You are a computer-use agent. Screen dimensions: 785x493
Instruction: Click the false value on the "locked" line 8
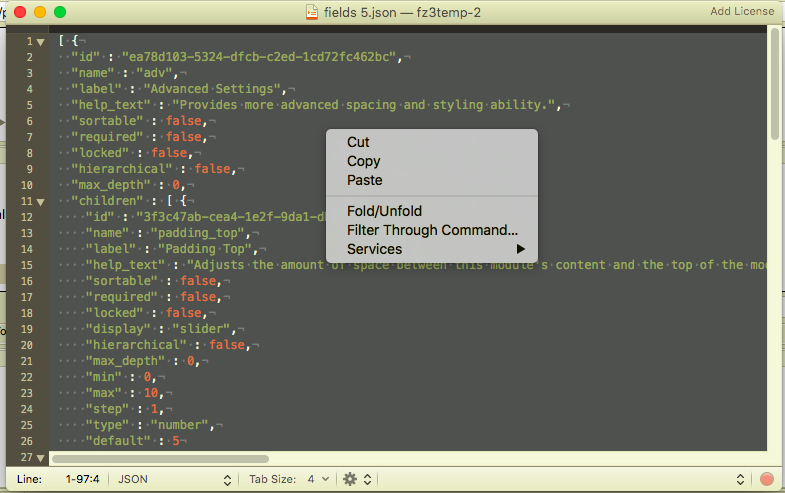coord(169,153)
